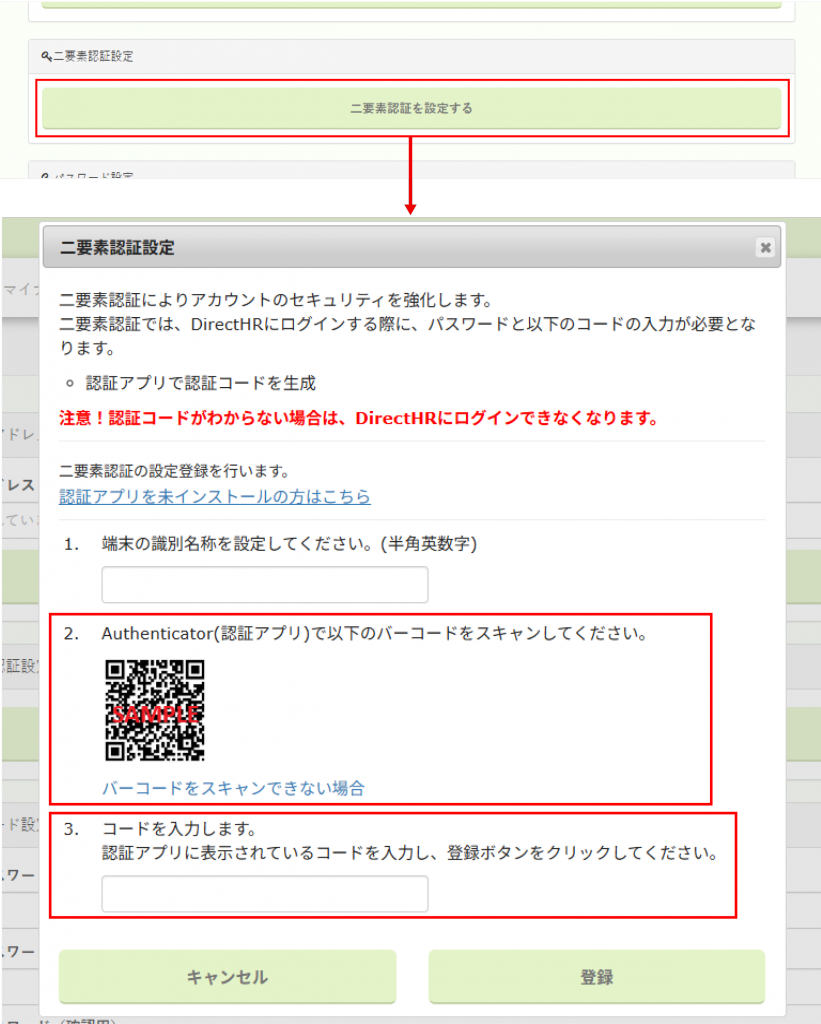Click the authentication code input under step 3

point(264,893)
